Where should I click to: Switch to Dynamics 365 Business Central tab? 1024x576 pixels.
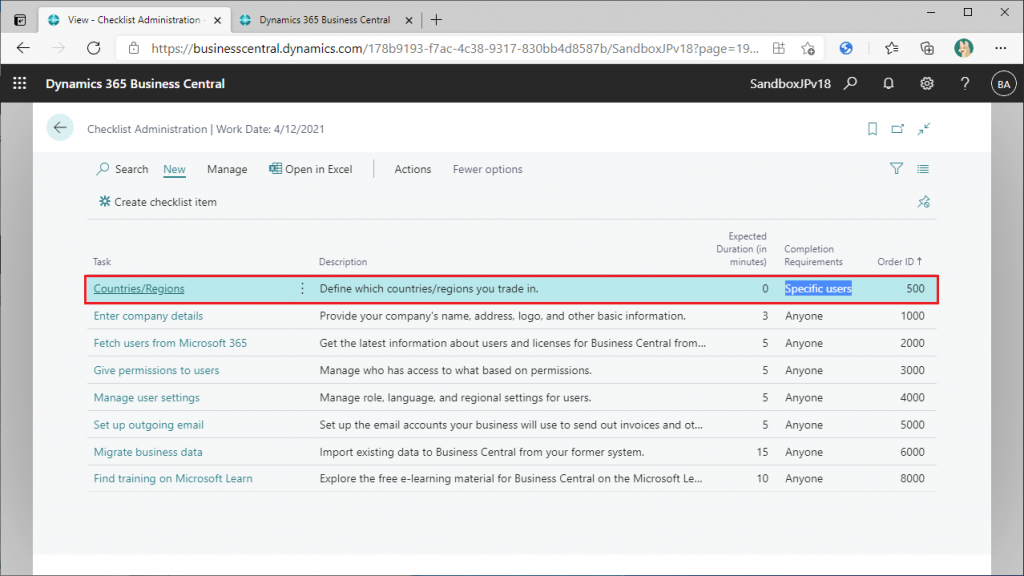click(325, 20)
